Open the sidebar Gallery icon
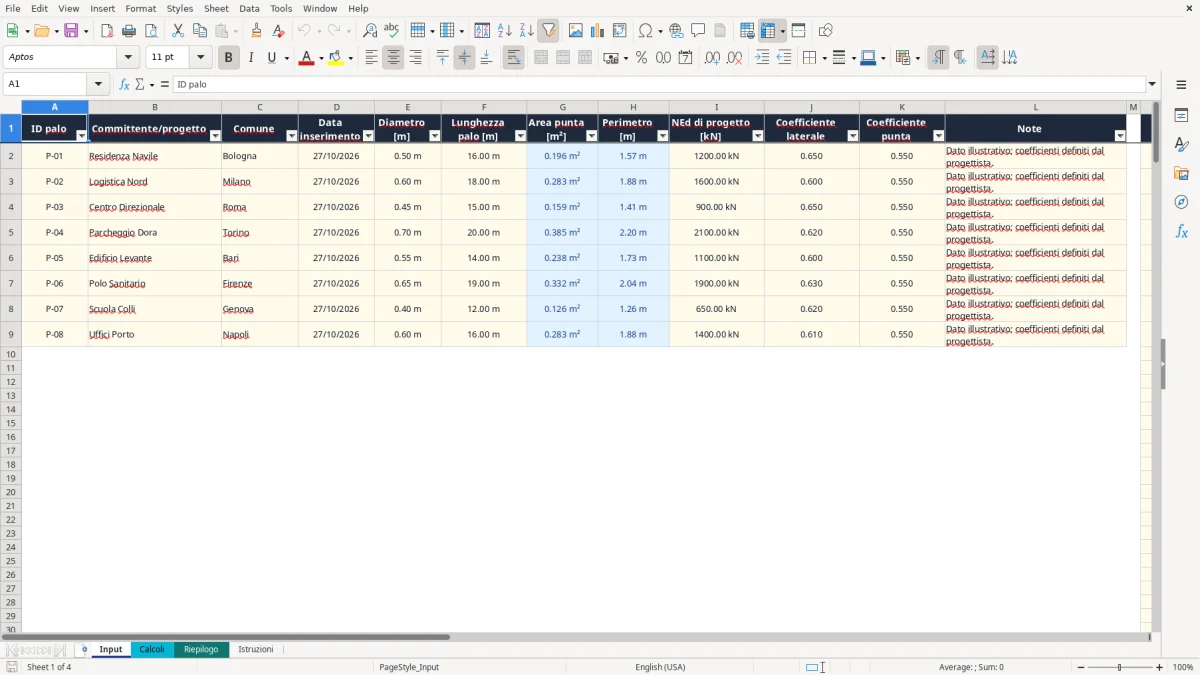 coord(1181,174)
